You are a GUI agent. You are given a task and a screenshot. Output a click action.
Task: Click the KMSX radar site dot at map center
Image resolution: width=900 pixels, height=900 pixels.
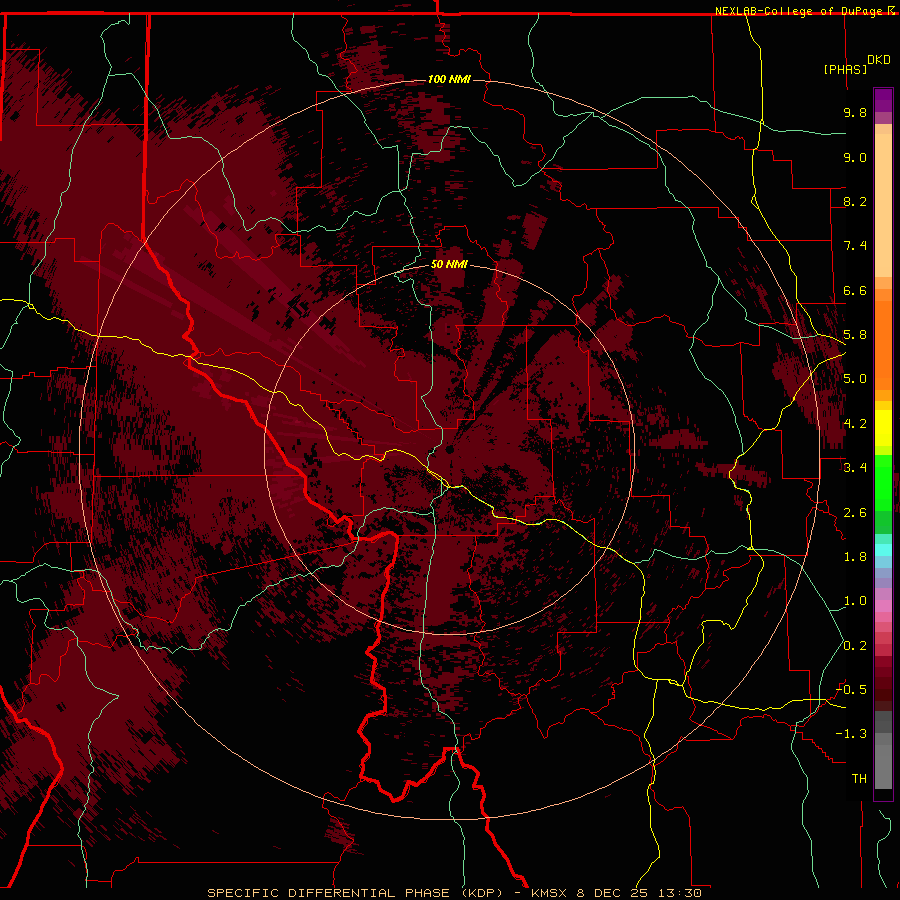tap(450, 450)
